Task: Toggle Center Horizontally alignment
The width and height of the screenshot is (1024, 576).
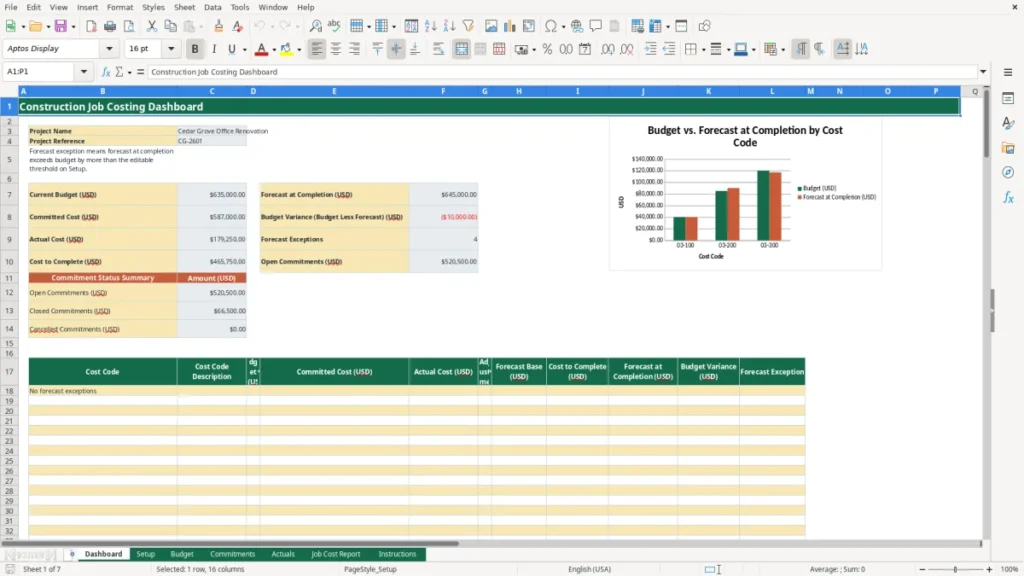Action: point(336,49)
